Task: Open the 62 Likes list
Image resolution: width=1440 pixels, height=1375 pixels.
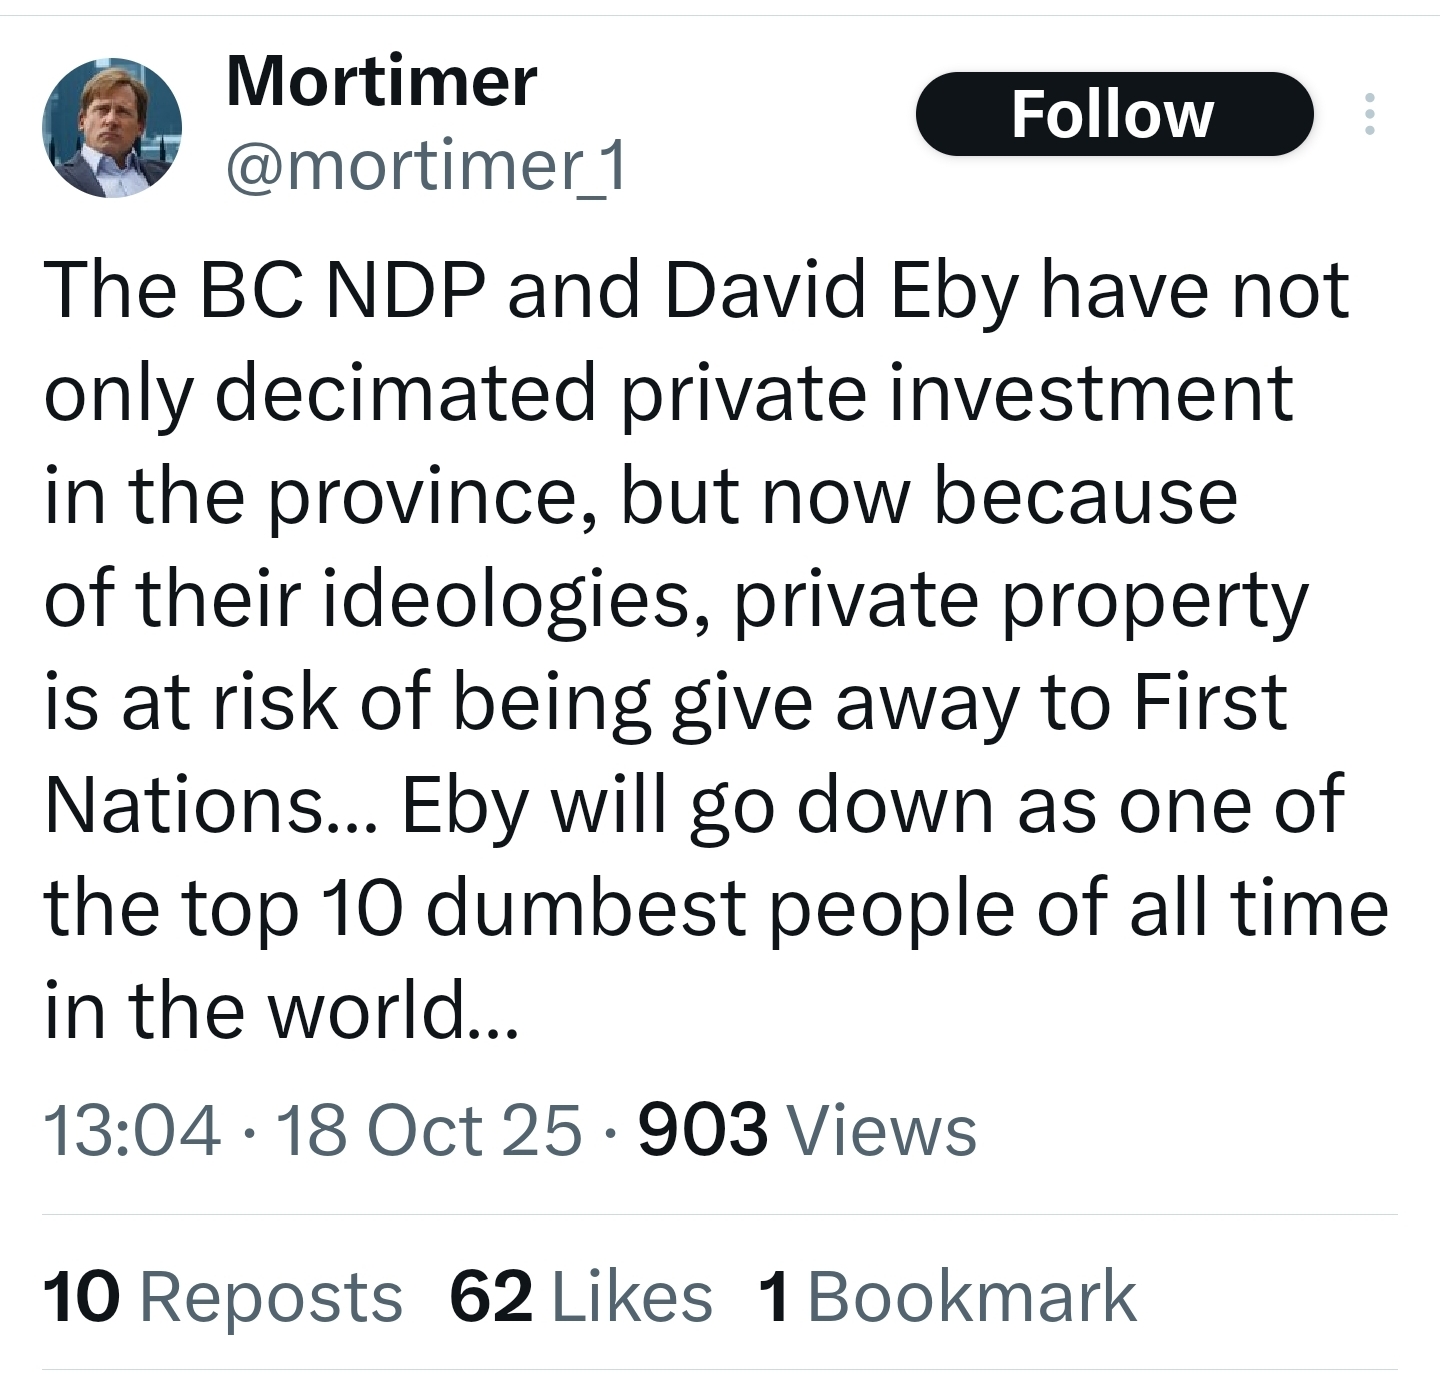Action: point(581,1296)
